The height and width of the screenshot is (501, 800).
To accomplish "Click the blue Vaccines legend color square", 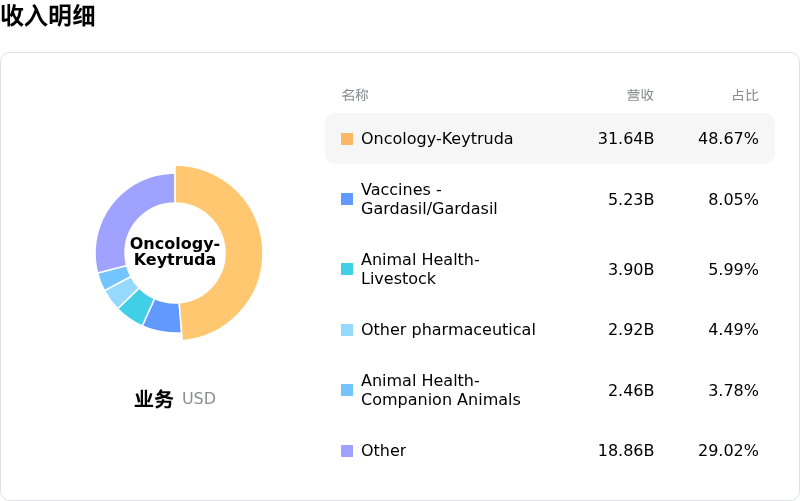I will click(x=347, y=199).
